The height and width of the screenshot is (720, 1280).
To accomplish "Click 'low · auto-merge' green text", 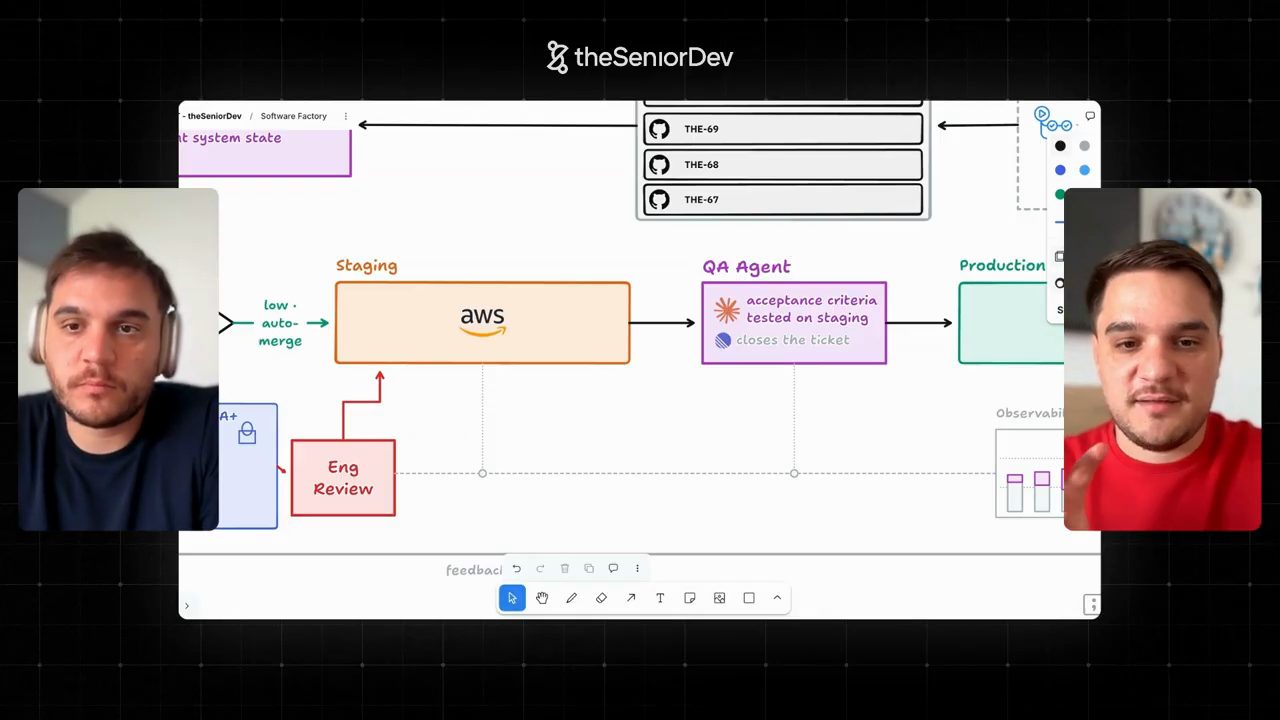I will click(x=280, y=323).
